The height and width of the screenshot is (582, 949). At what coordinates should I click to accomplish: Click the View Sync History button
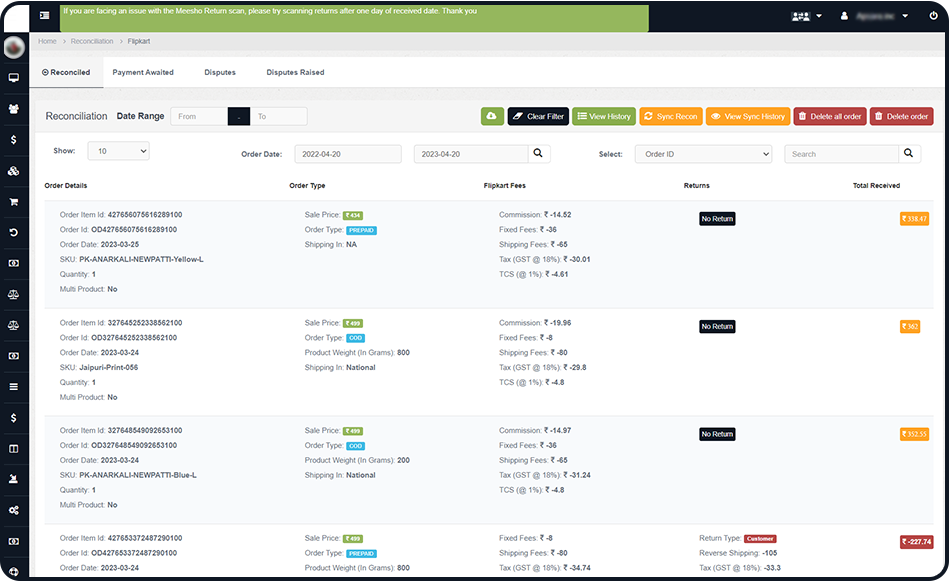pos(748,116)
